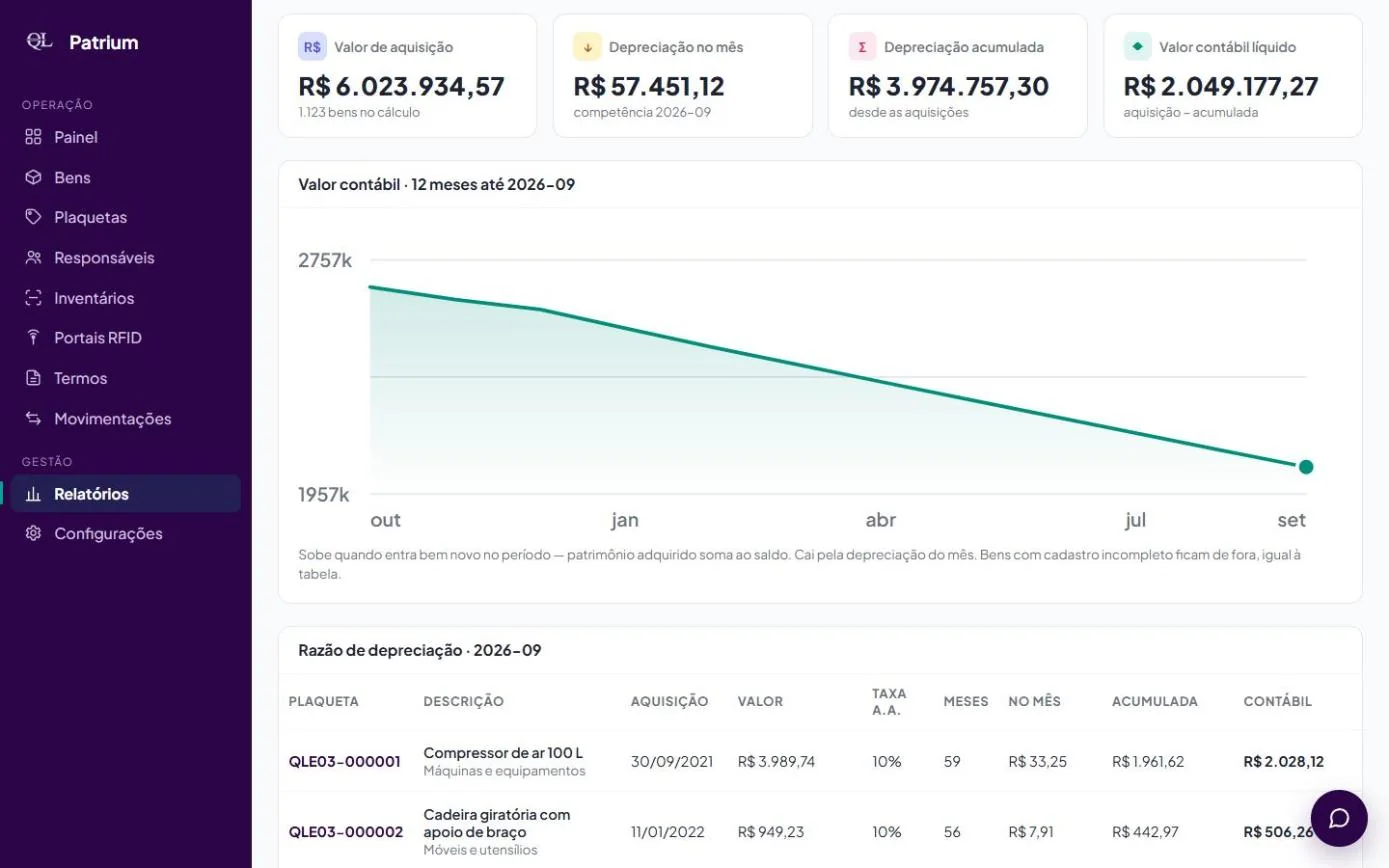The image size is (1389, 868).
Task: Click the CONTÁBIL column header
Action: [1277, 701]
